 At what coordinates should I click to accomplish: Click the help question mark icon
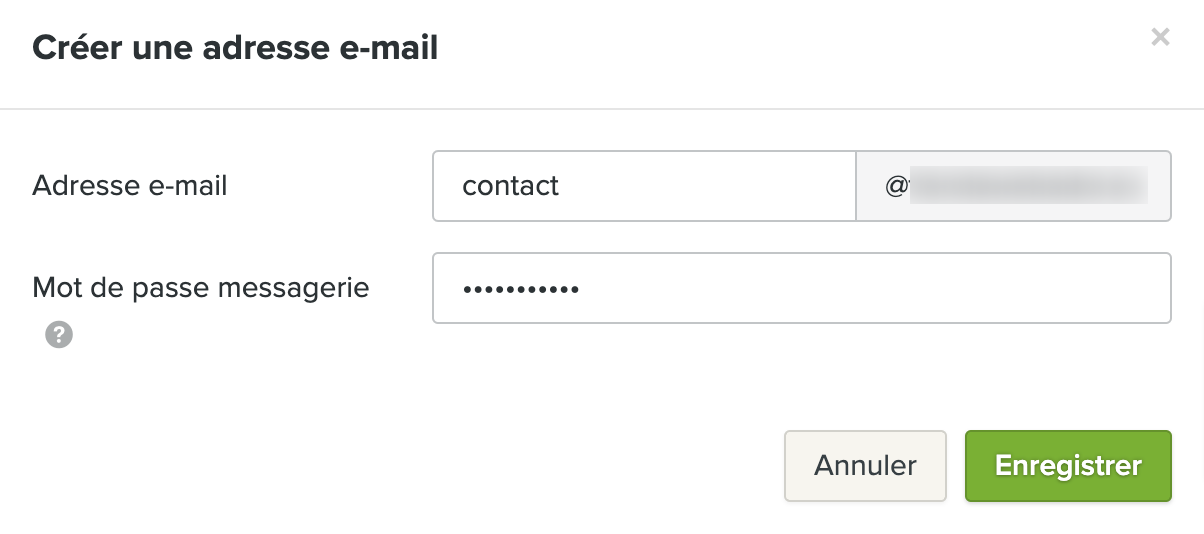coord(59,336)
